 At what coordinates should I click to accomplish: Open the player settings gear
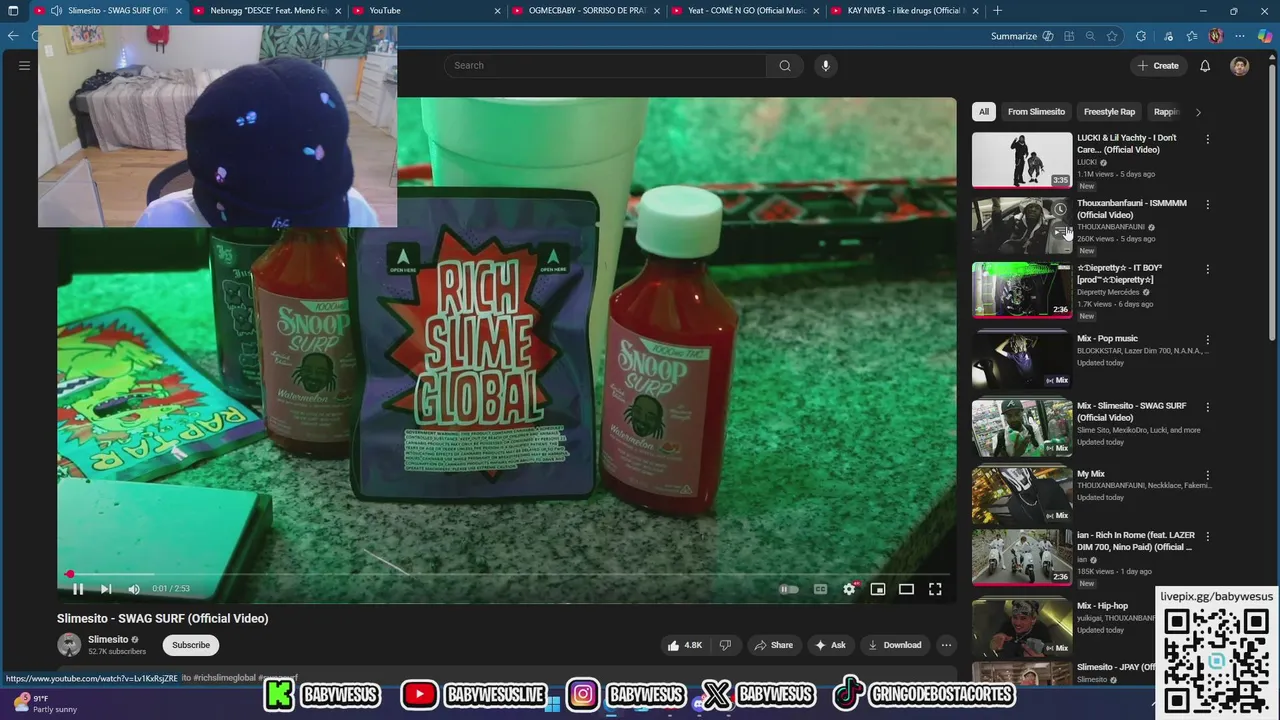849,589
